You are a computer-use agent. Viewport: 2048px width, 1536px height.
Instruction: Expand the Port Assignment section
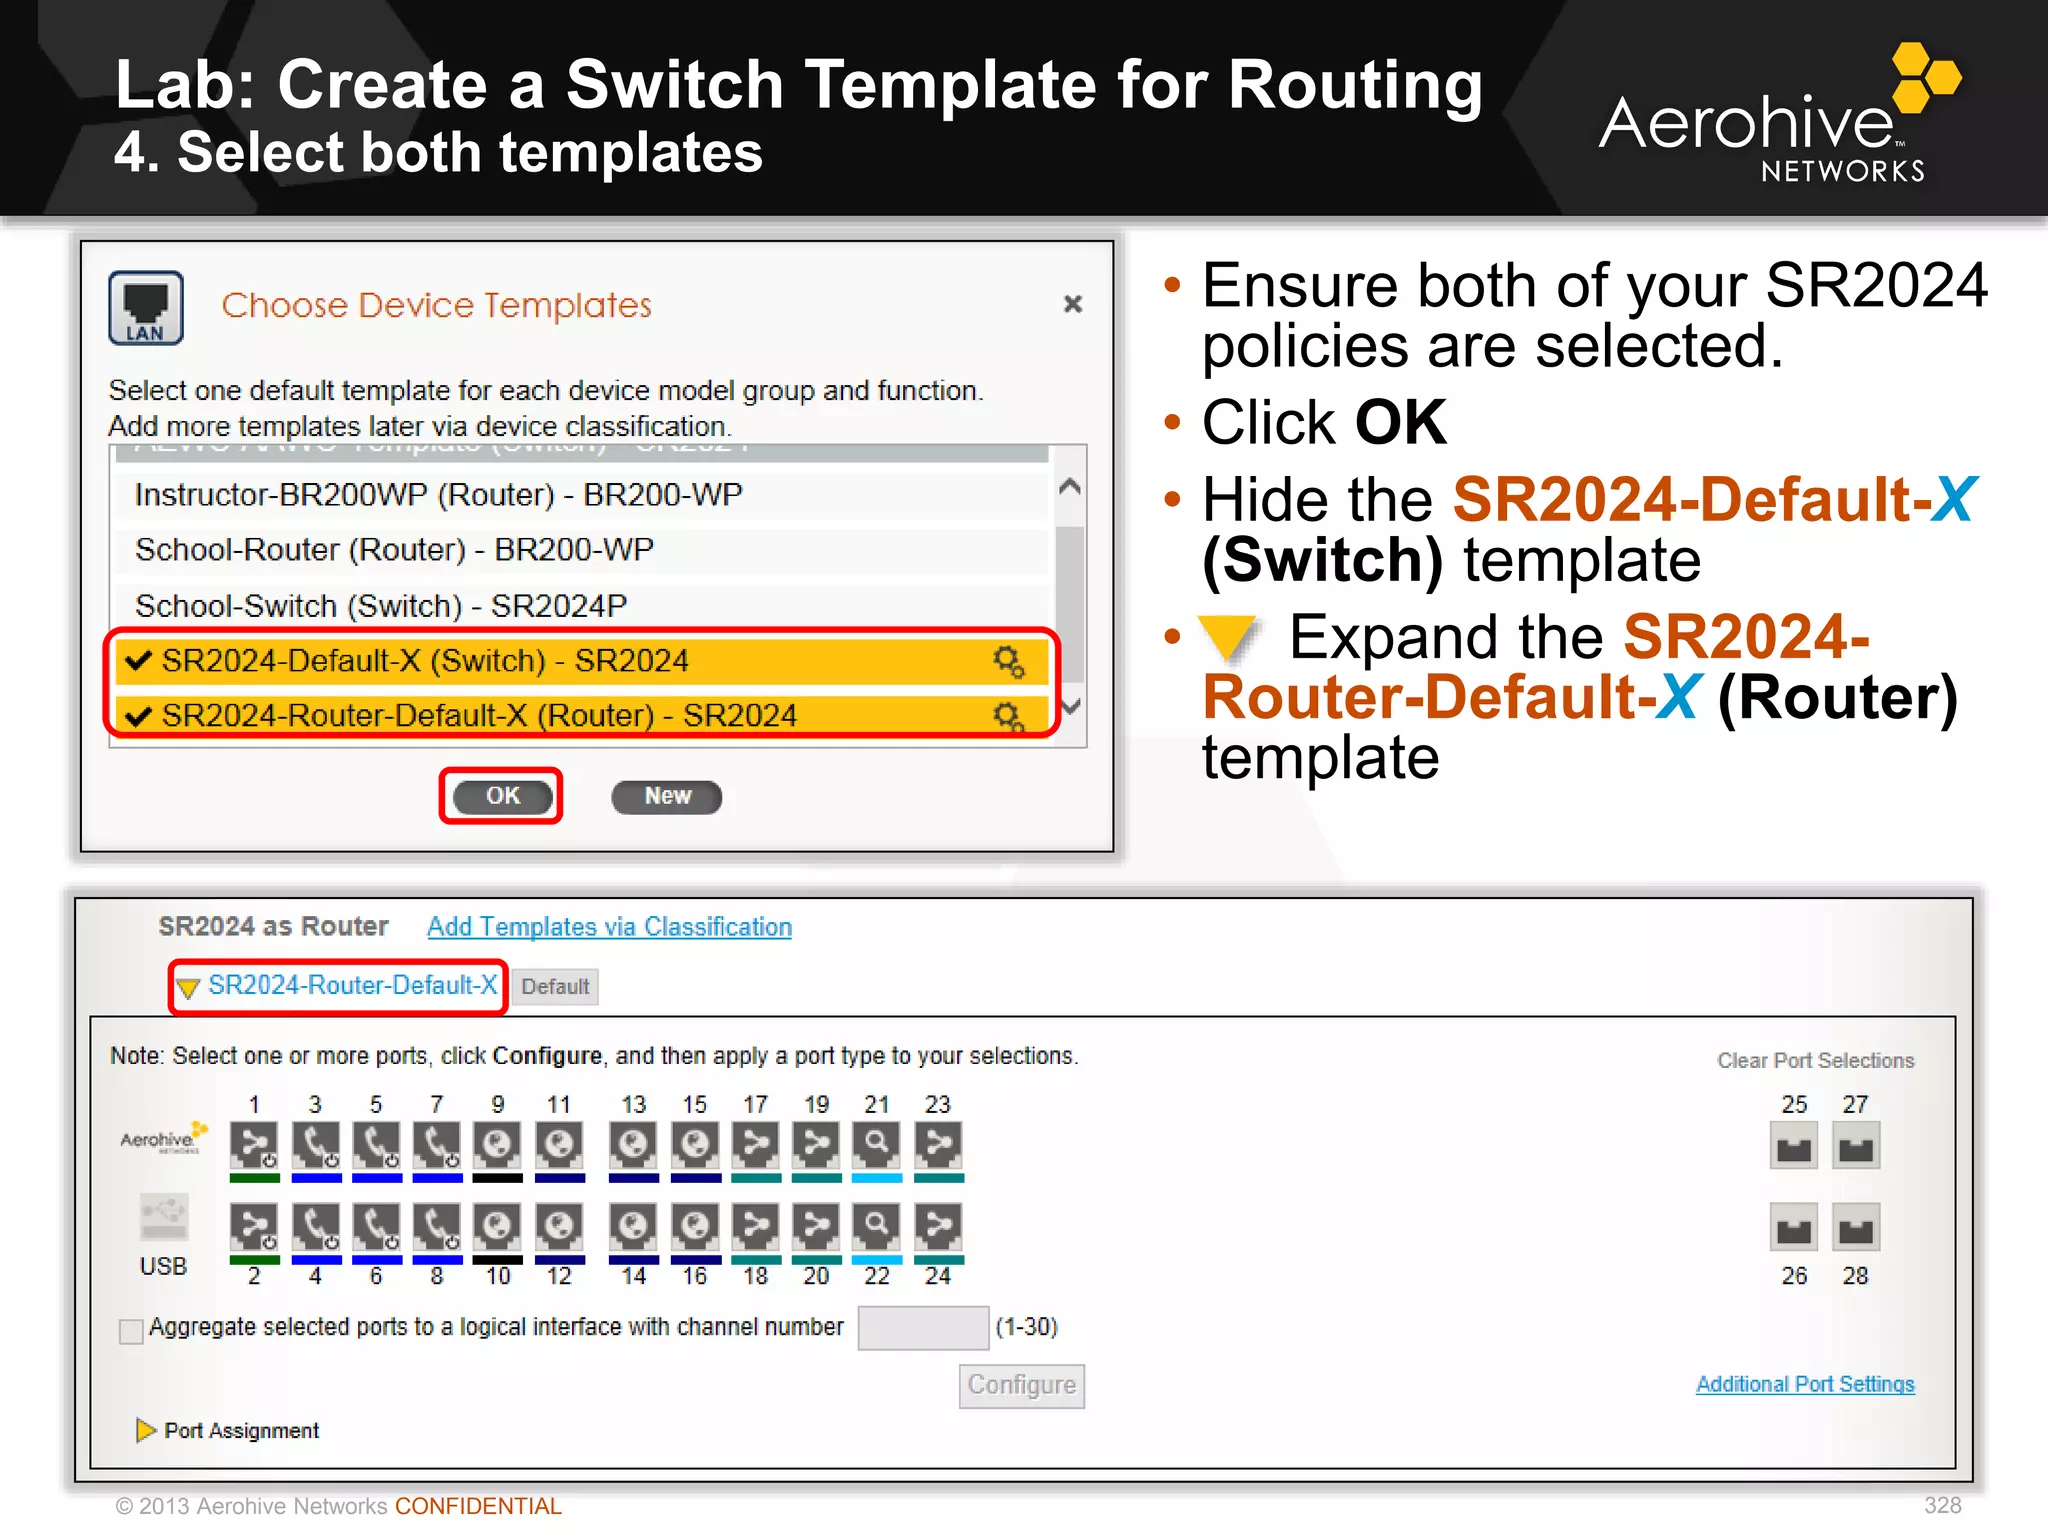[145, 1431]
